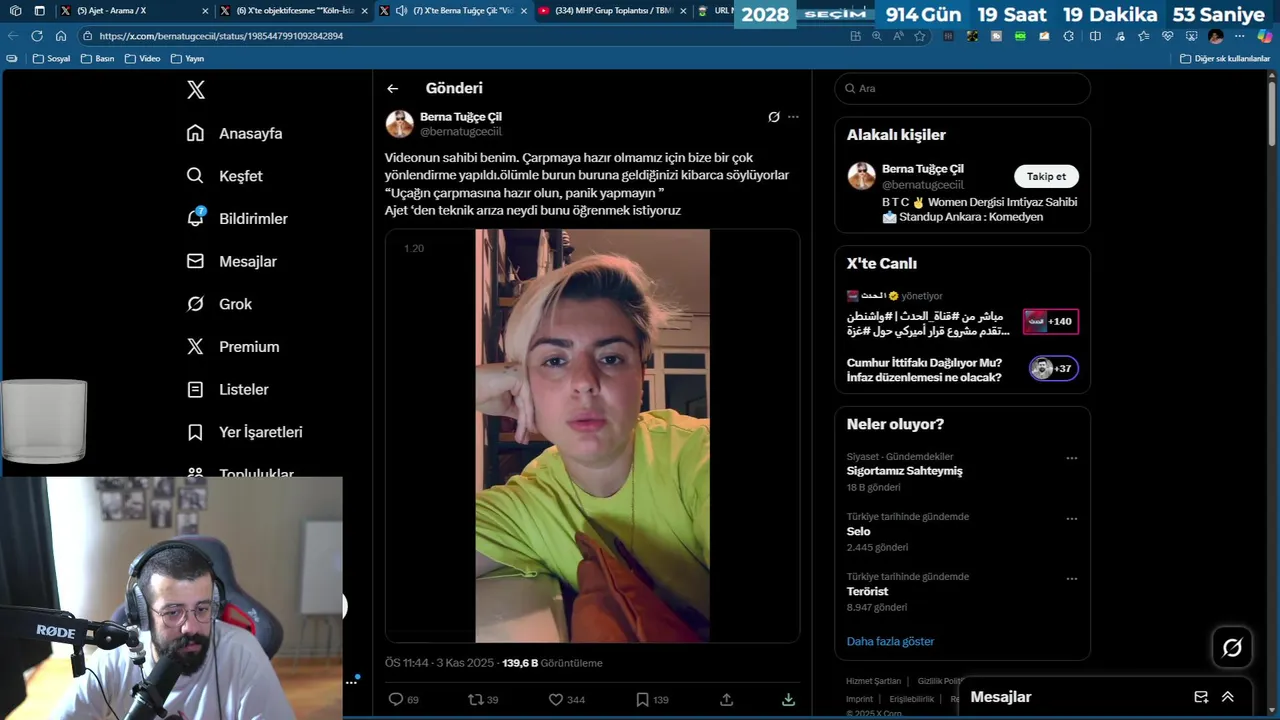Open Mesajlar in the sidebar

[x=232, y=261]
